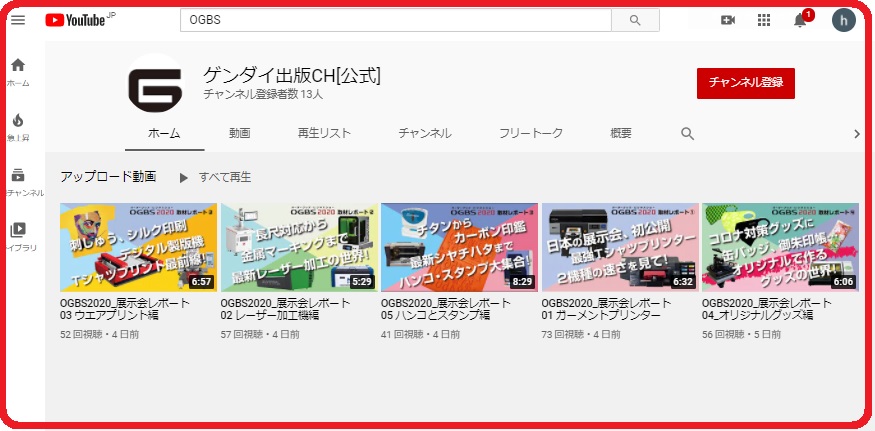The width and height of the screenshot is (875, 431).
Task: Switch to the チャンネル tab
Action: click(x=425, y=133)
